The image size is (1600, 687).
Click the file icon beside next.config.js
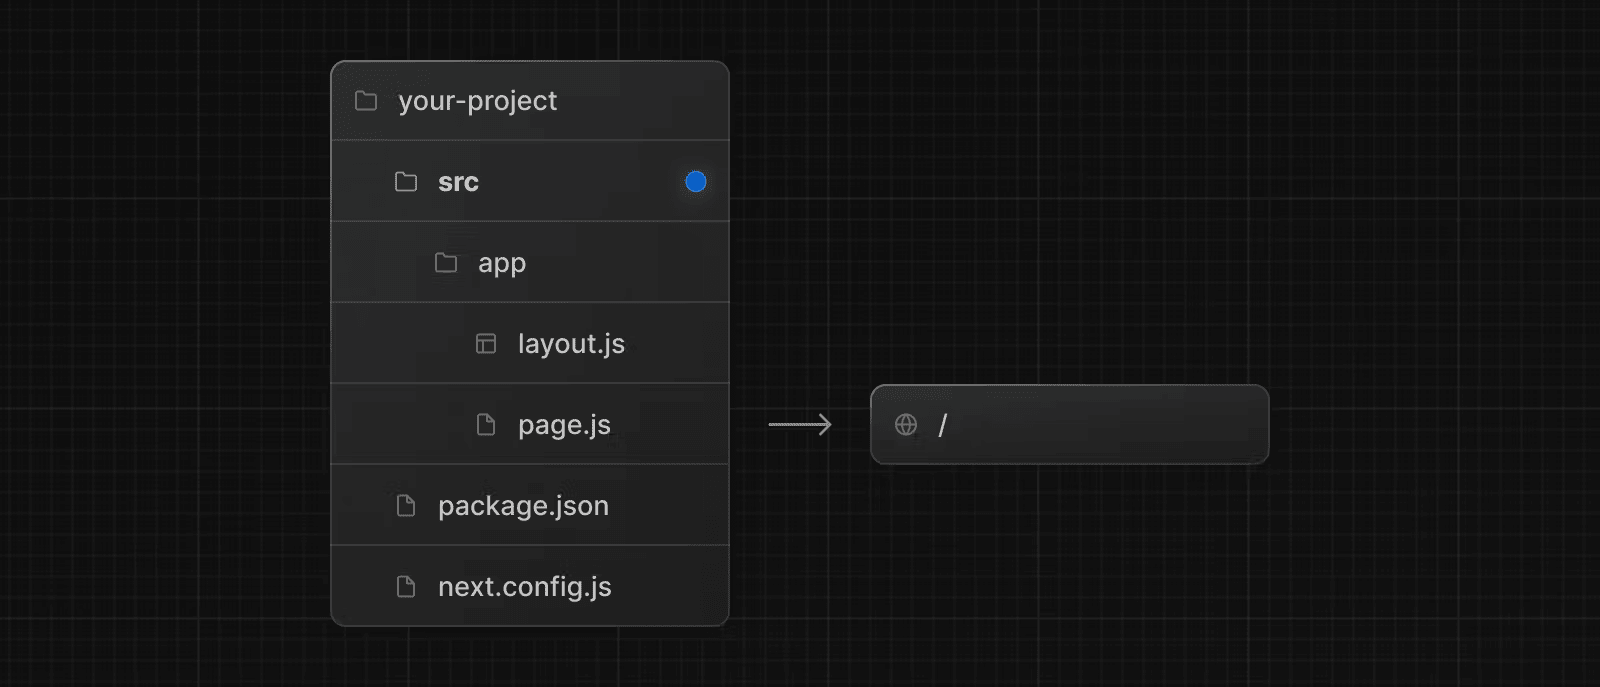(406, 587)
